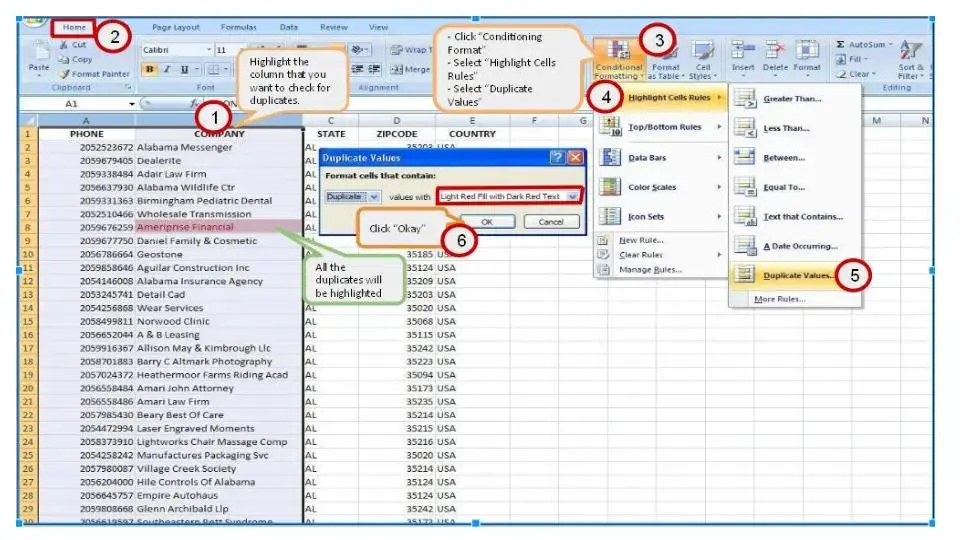The height and width of the screenshot is (540, 960).
Task: Select Duplicate Values menu entry
Action: coord(797,274)
